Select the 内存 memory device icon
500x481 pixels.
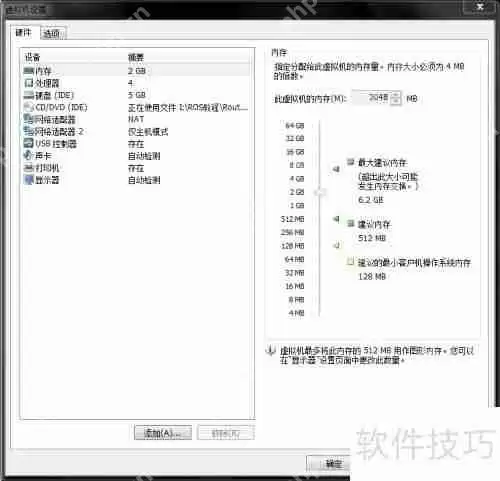[29, 71]
